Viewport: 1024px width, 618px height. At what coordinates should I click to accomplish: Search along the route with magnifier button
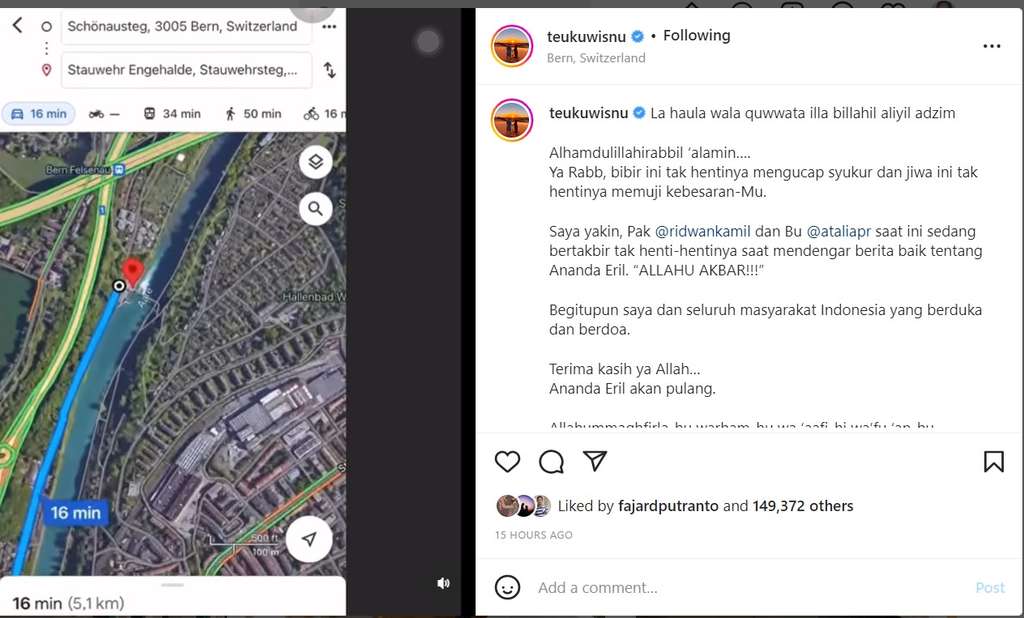coord(315,208)
